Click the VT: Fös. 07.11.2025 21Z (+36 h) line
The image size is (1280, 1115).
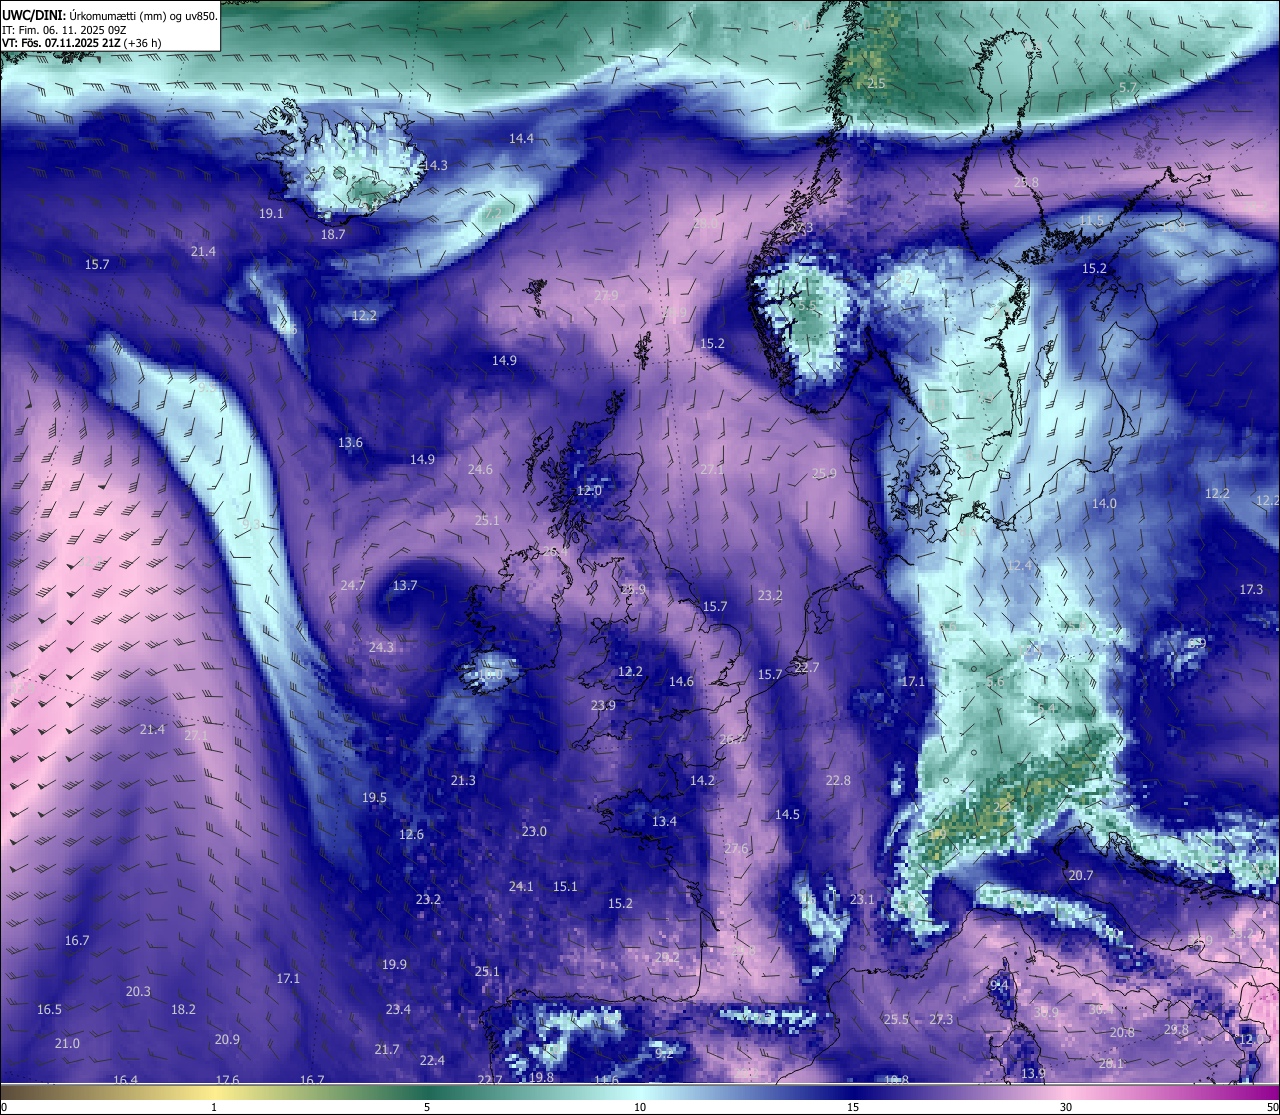(x=82, y=43)
